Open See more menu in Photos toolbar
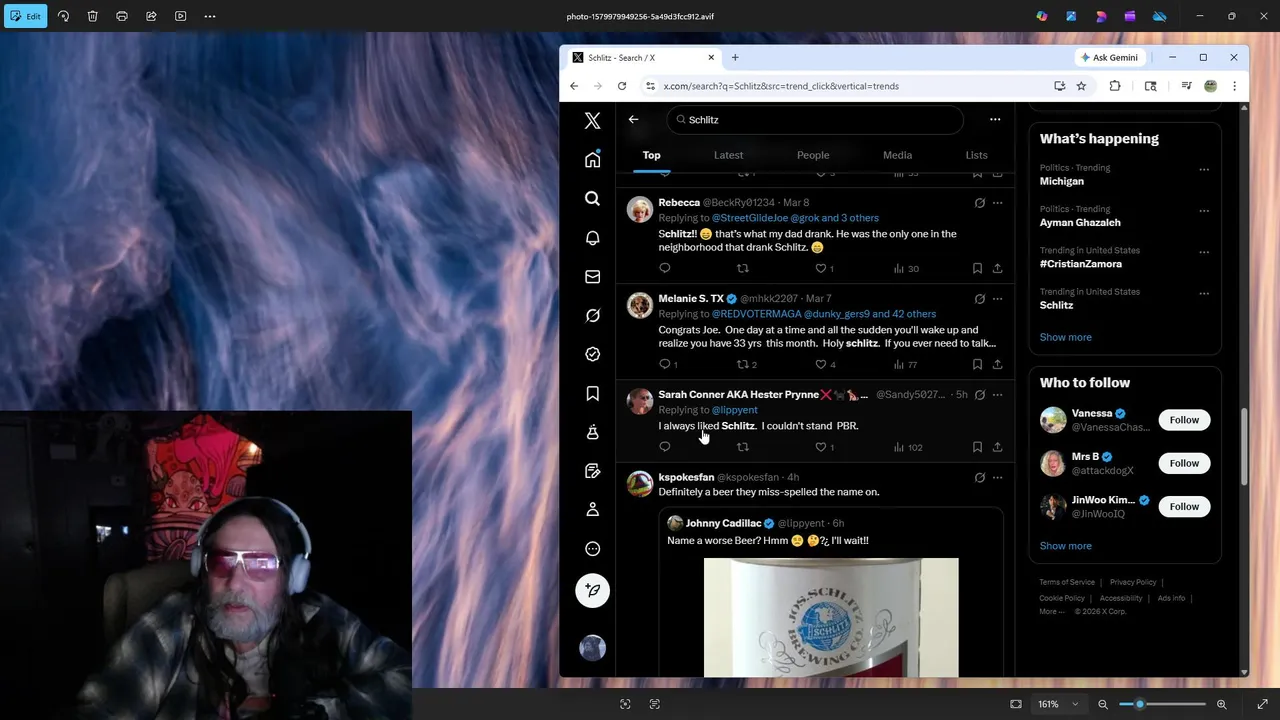Image resolution: width=1280 pixels, height=720 pixels. tap(210, 16)
